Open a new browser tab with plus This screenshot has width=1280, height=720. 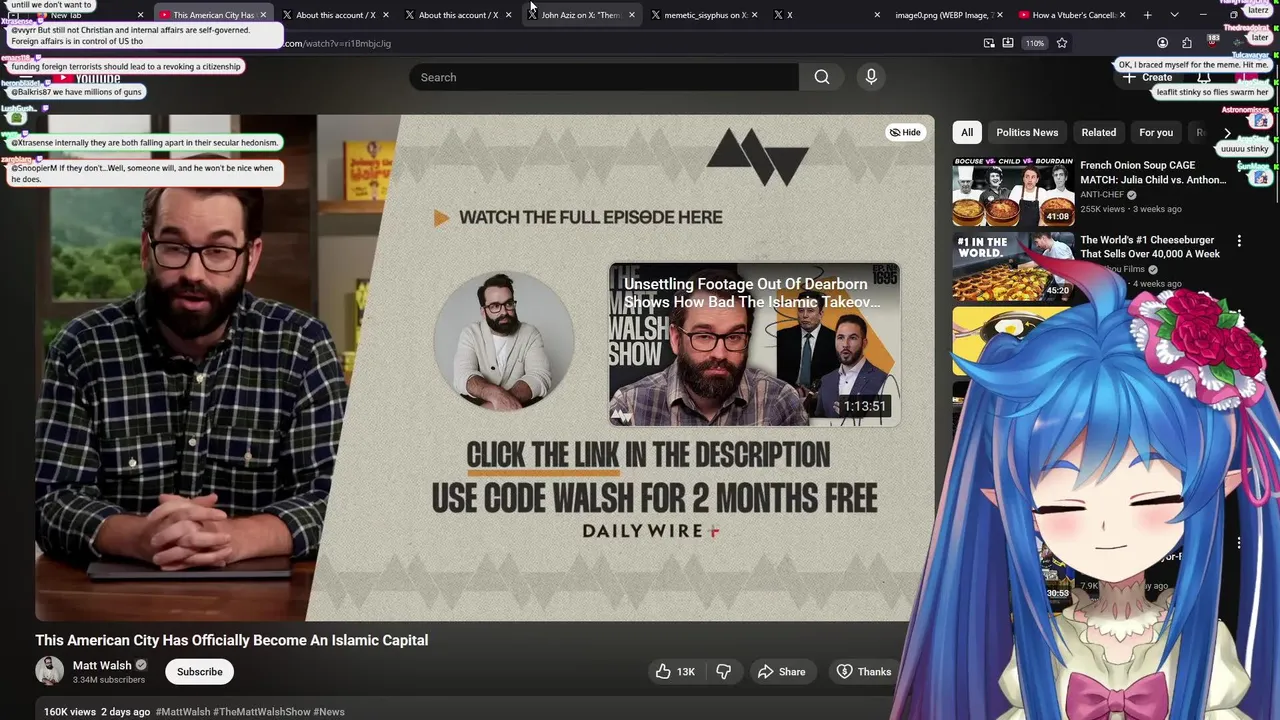(1147, 15)
